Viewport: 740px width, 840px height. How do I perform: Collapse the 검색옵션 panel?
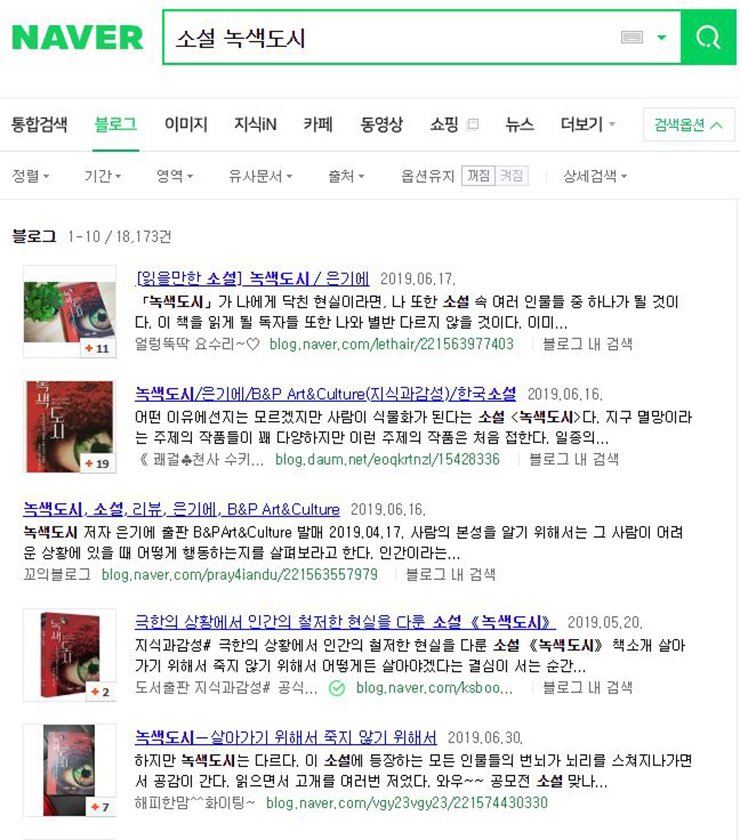coord(689,125)
